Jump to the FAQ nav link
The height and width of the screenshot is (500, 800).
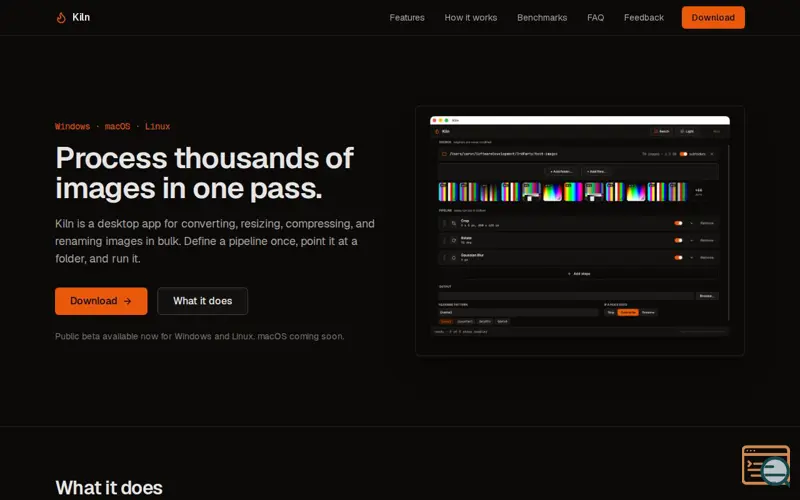[595, 17]
